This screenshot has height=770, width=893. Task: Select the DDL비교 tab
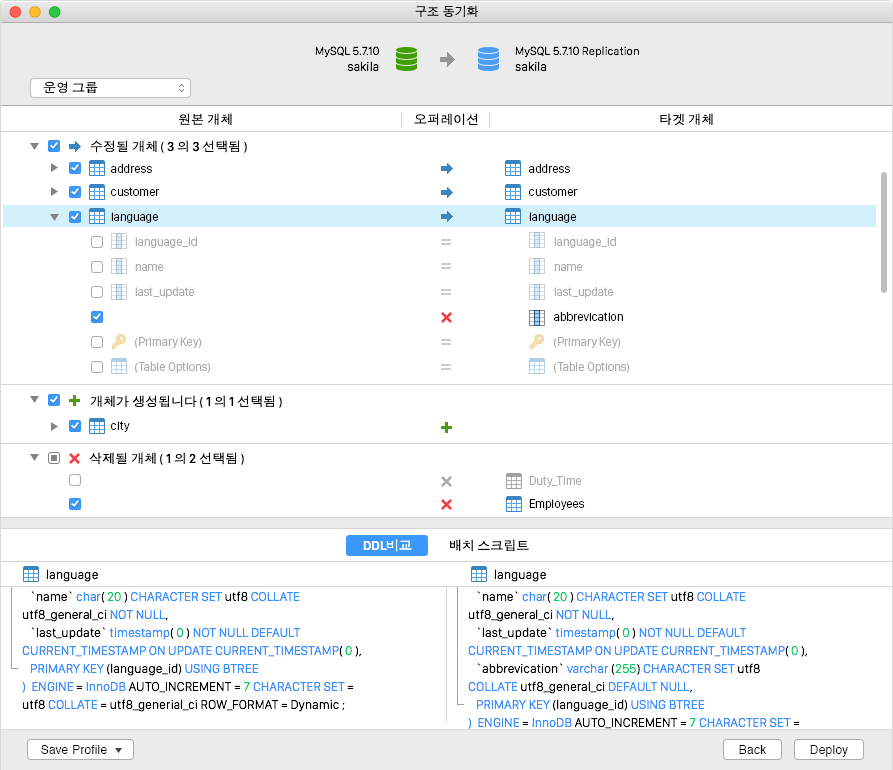387,545
